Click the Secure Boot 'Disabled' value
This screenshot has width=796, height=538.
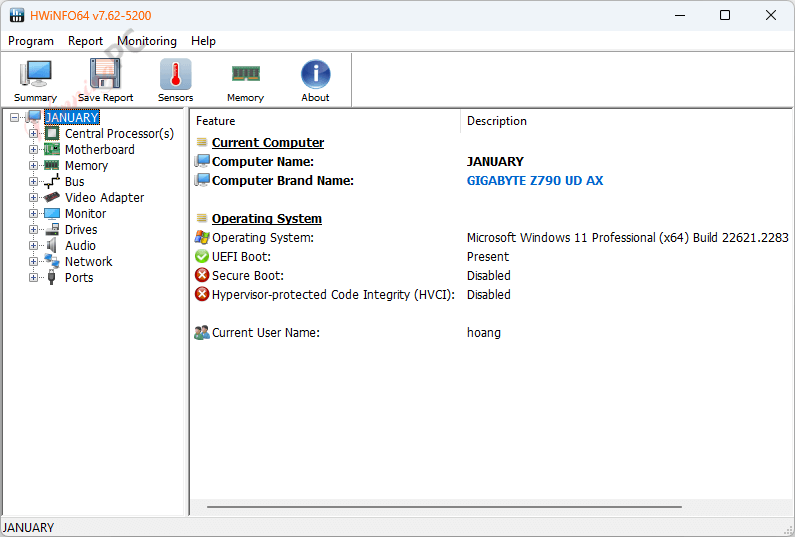click(x=488, y=276)
